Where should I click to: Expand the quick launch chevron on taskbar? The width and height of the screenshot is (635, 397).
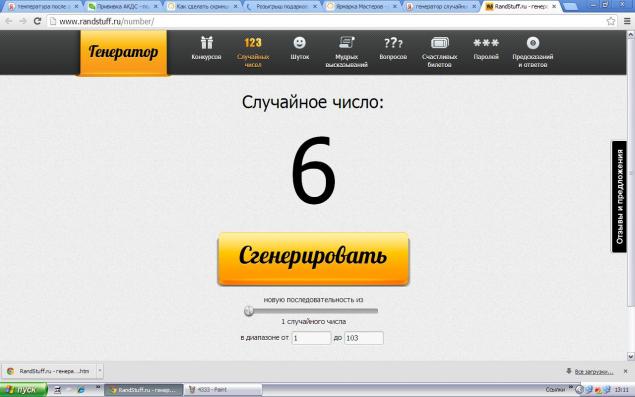pyautogui.click(x=98, y=388)
